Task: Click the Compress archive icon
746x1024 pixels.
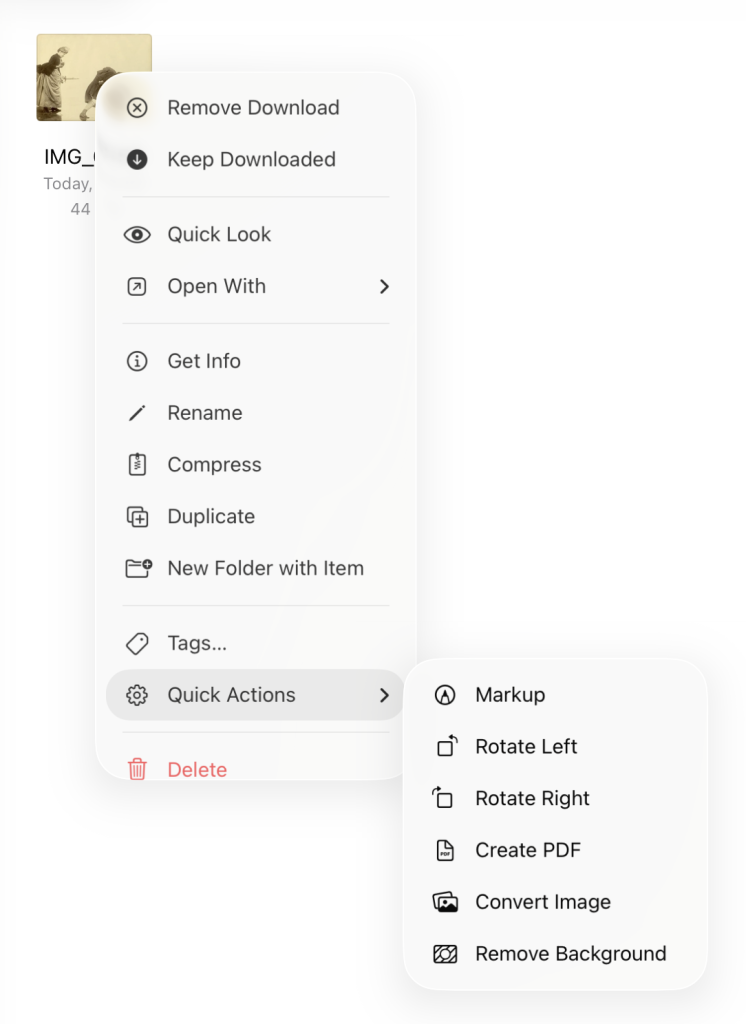Action: click(137, 465)
